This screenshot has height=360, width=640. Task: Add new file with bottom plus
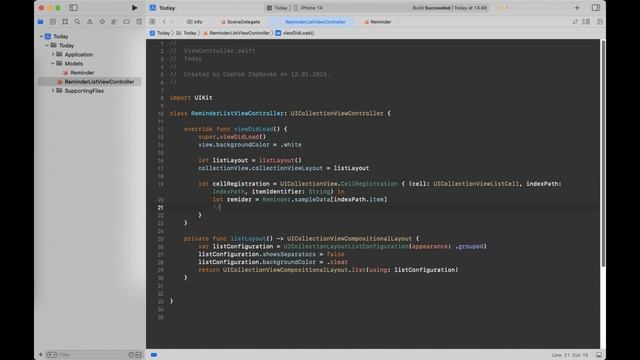(x=40, y=355)
